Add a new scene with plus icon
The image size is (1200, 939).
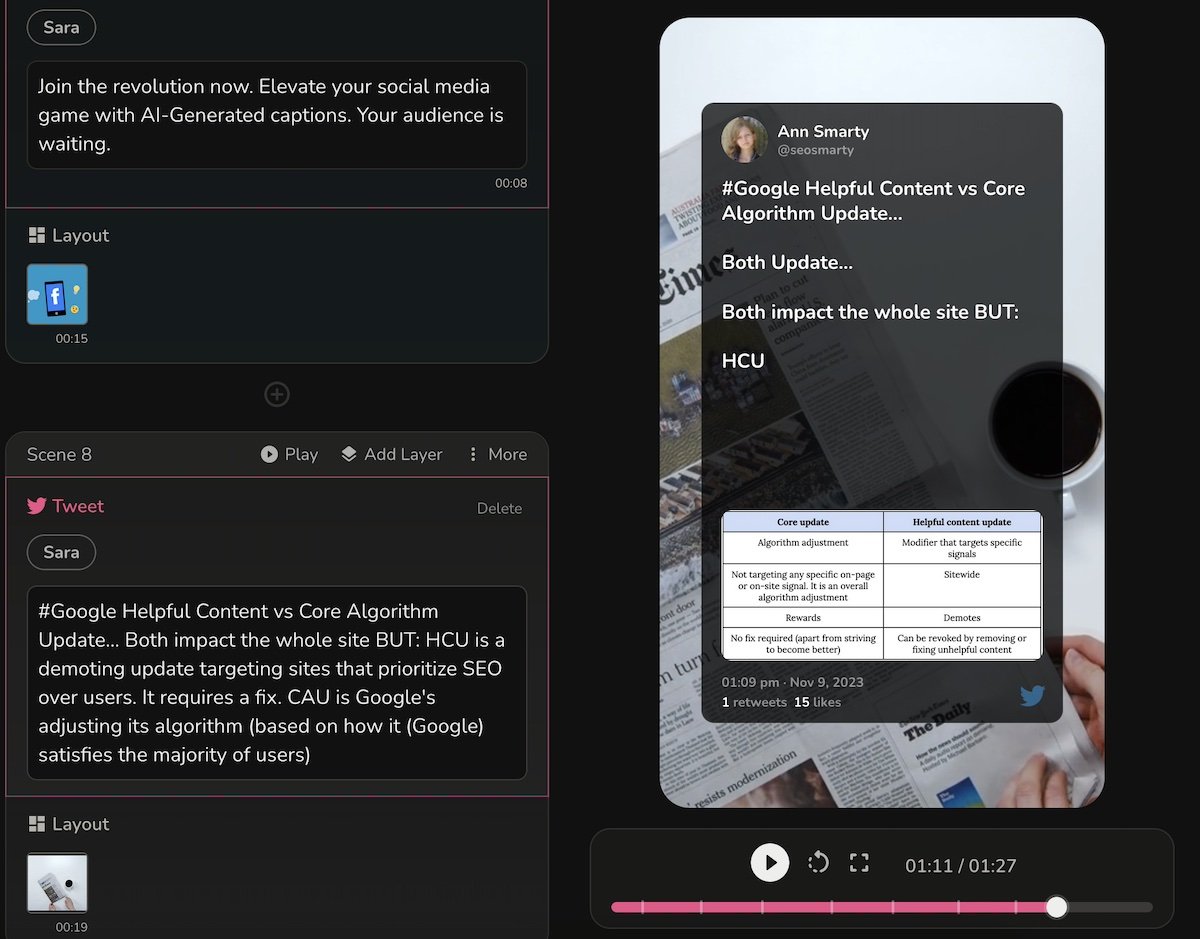click(x=277, y=394)
